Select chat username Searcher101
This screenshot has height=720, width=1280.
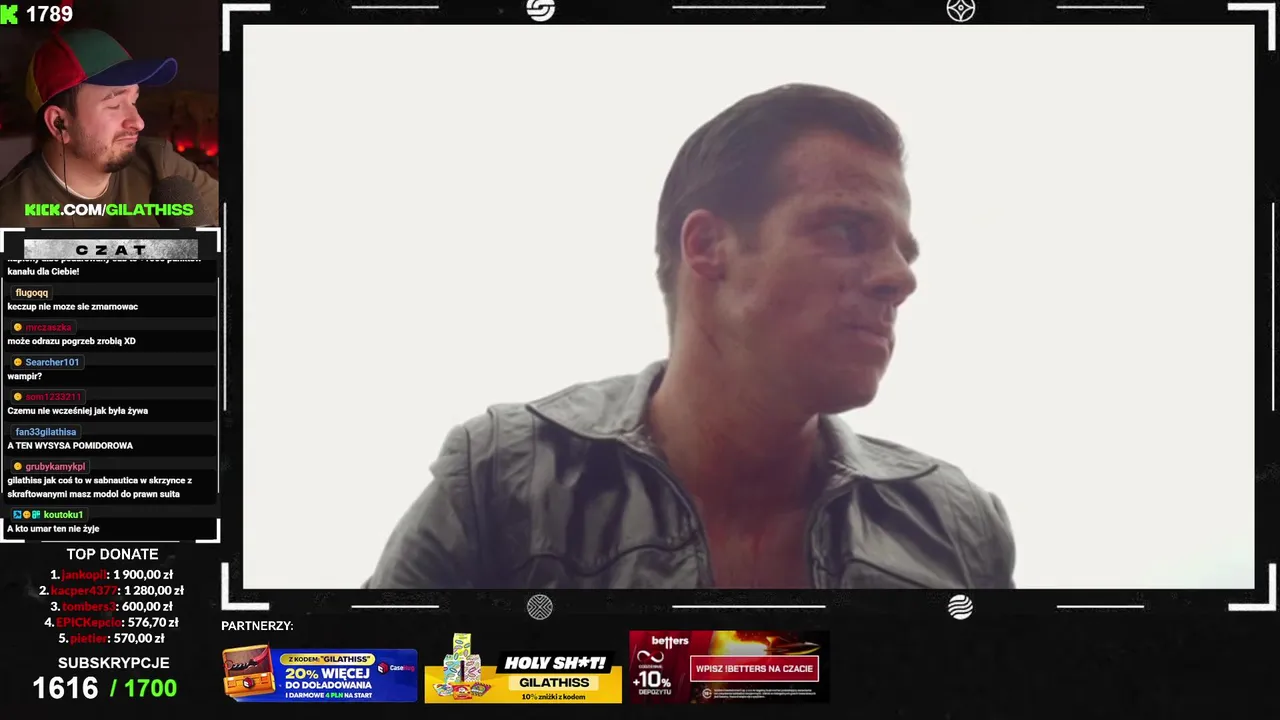[x=53, y=362]
